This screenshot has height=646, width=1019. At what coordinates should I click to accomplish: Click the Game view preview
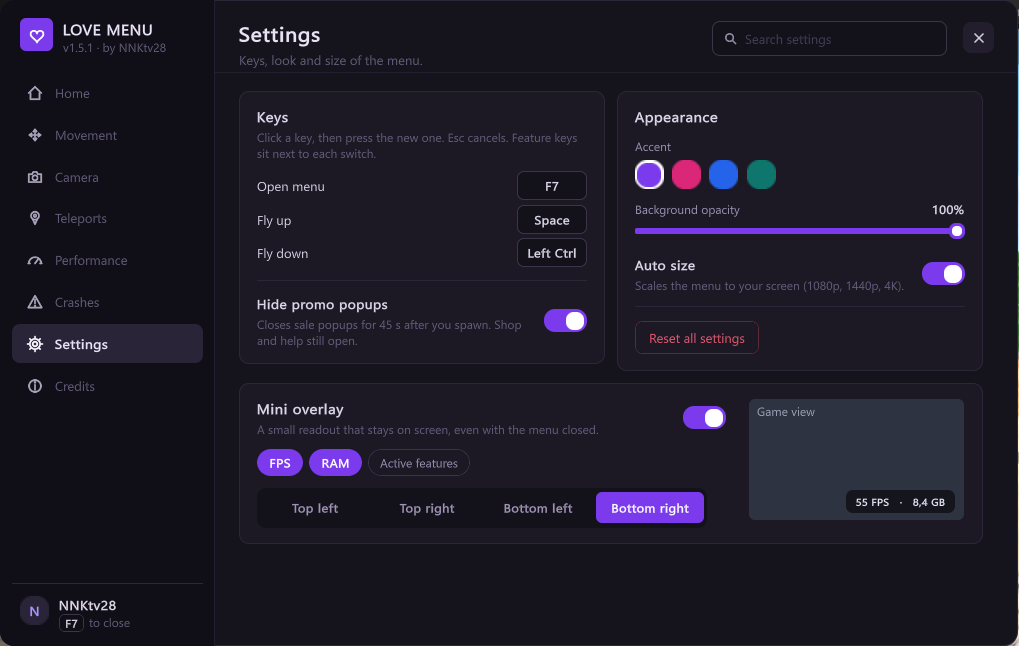857,459
